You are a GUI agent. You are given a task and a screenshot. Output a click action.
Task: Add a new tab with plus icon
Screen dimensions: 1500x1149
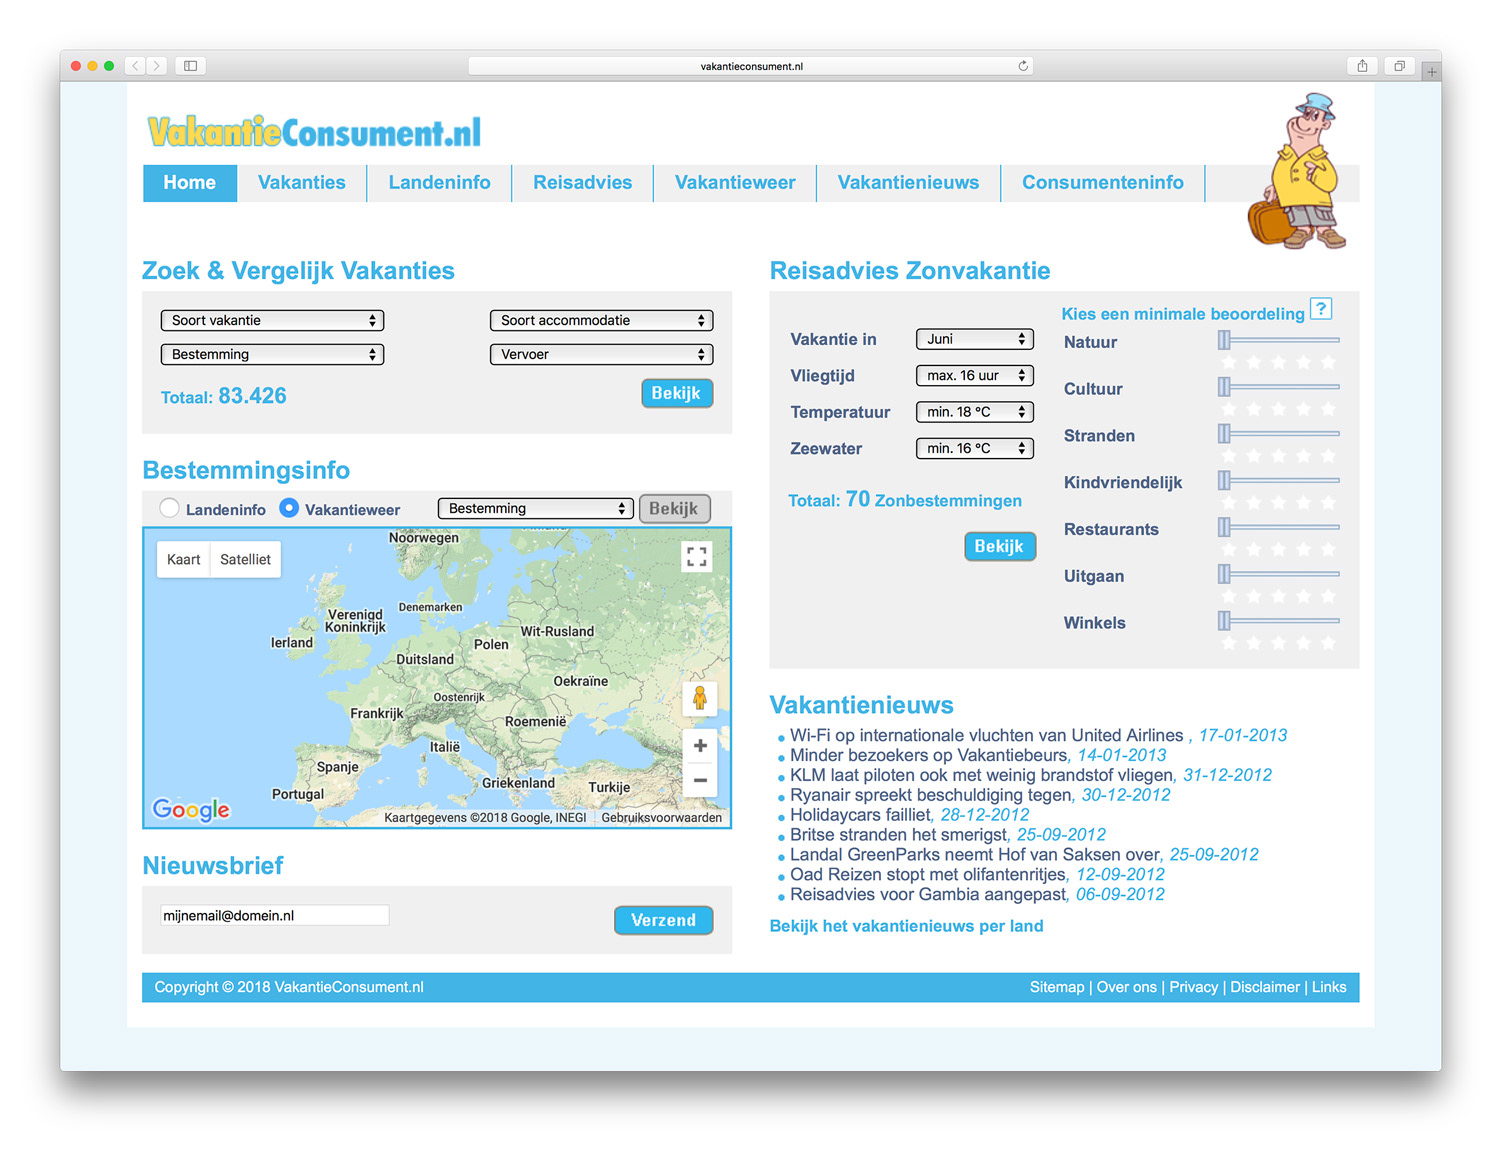point(1432,71)
